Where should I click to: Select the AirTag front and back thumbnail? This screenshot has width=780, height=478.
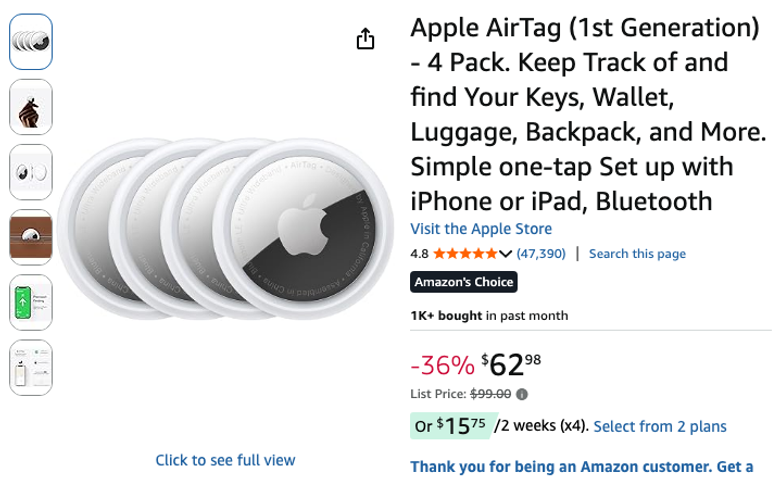(x=31, y=172)
